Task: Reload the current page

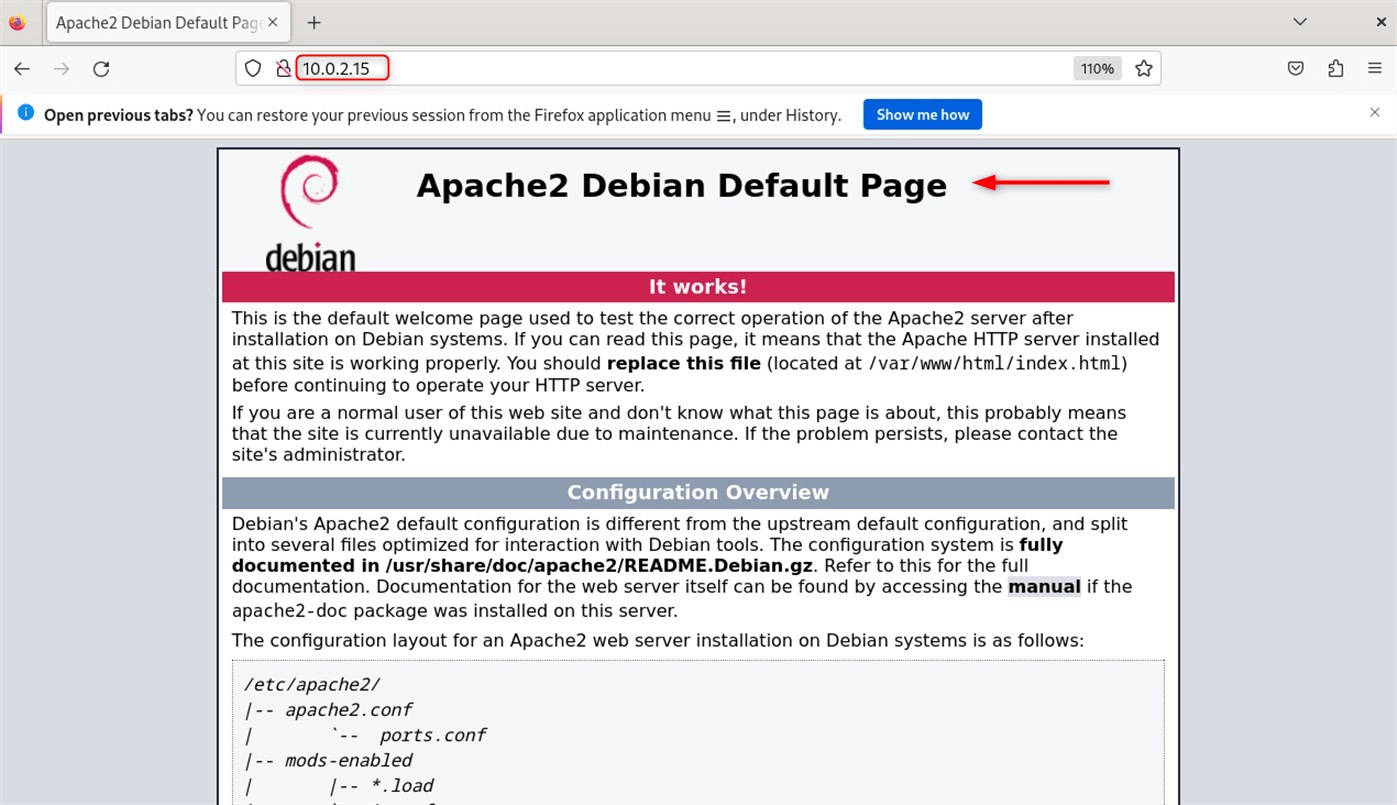Action: click(101, 69)
